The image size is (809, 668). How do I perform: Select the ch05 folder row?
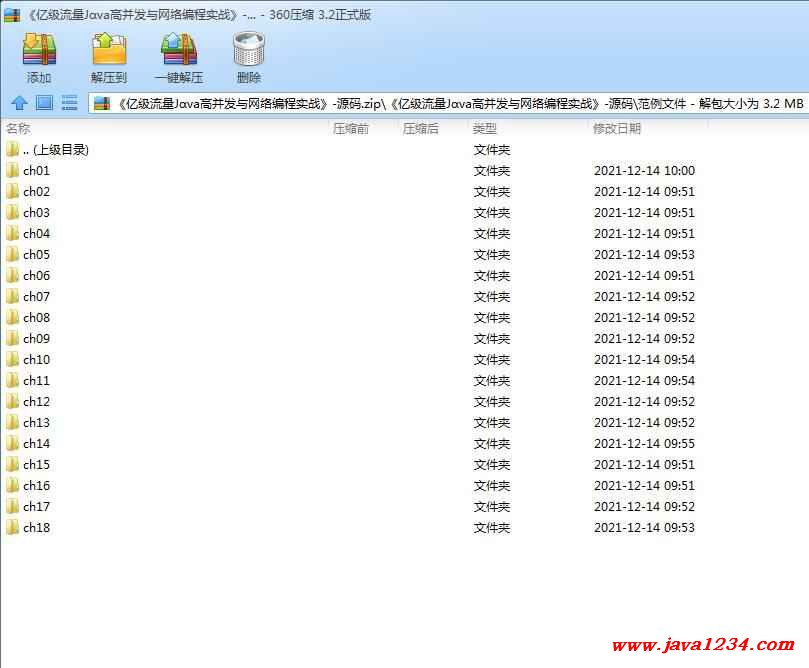36,255
